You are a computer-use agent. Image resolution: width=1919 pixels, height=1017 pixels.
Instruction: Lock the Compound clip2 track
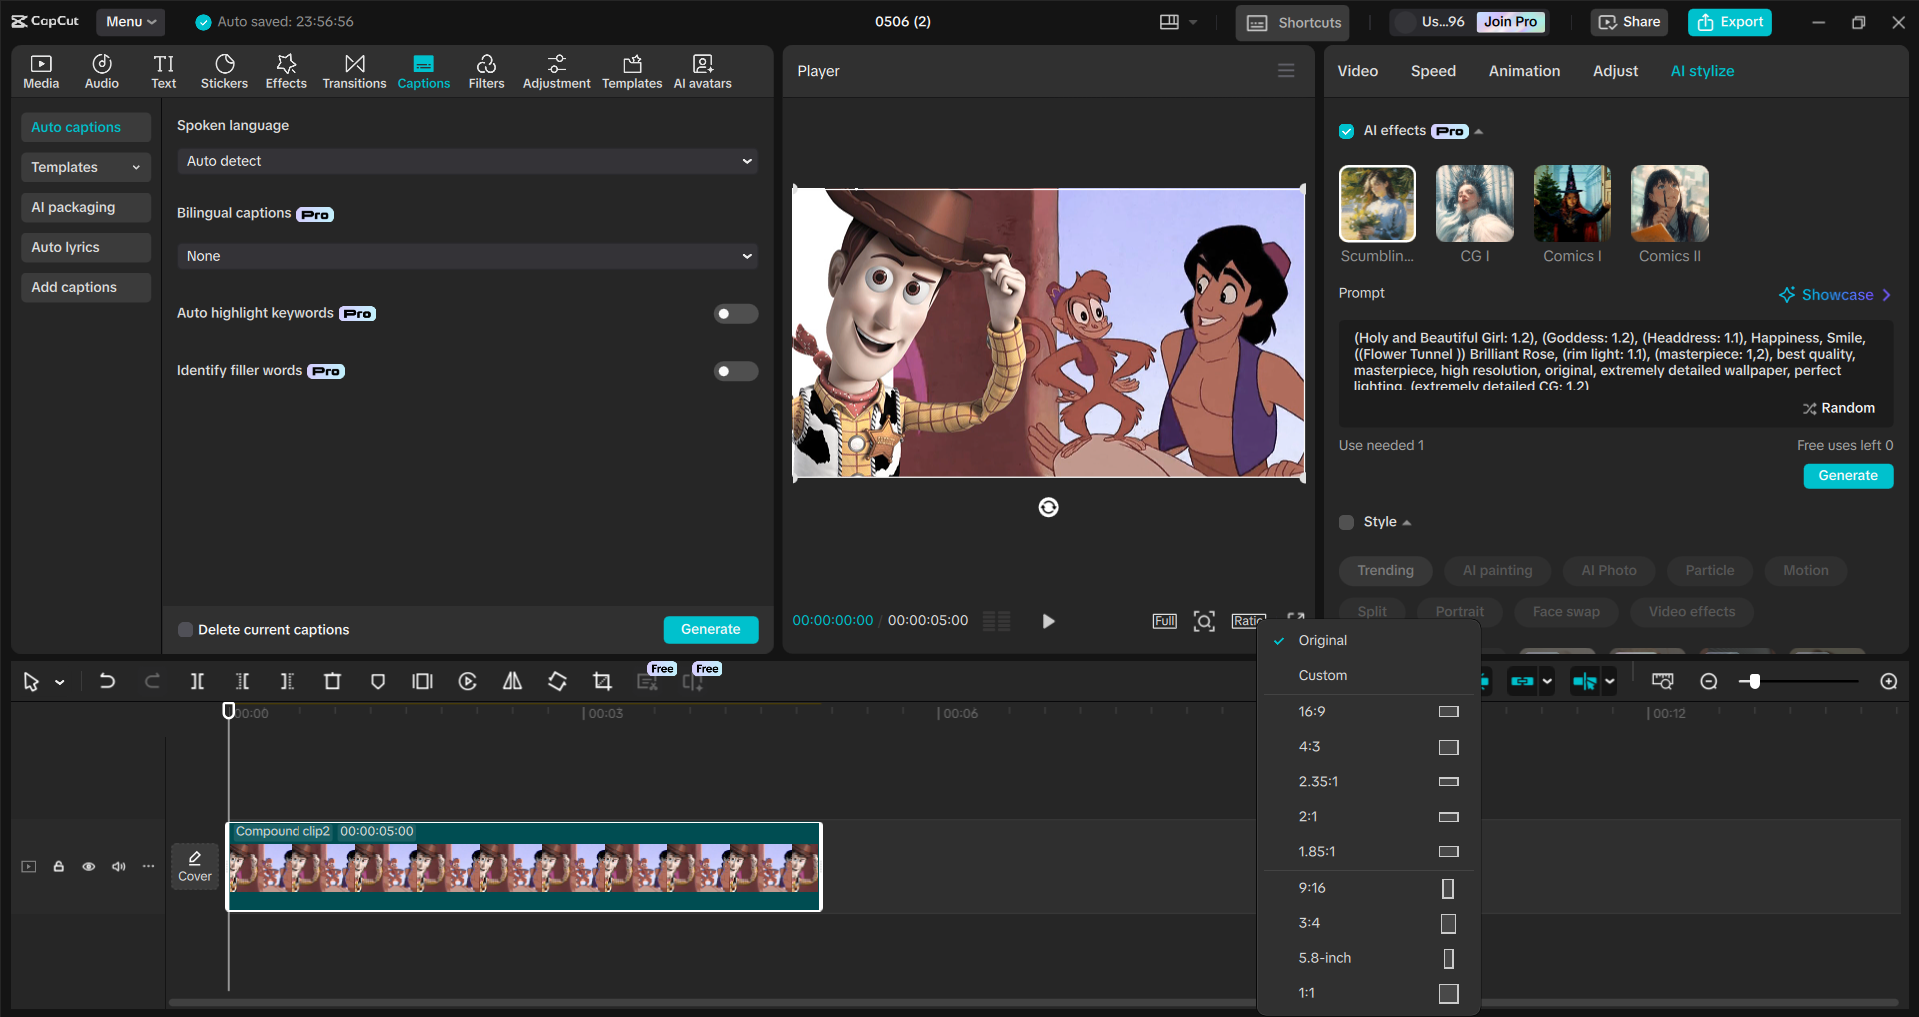click(58, 866)
